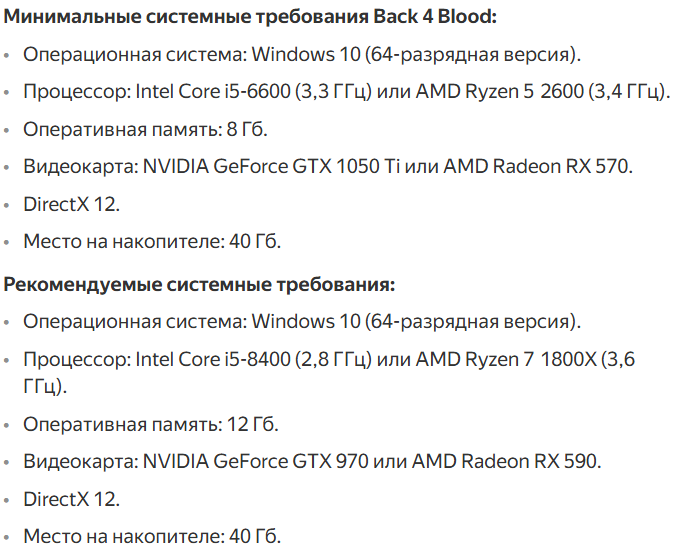Click the 'Оперативная память: 8 Гб' line

(x=145, y=129)
